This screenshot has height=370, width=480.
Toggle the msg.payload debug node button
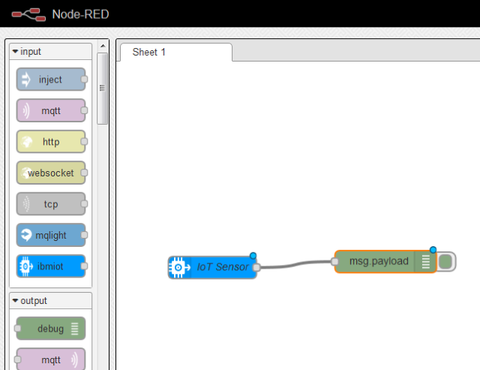point(446,262)
